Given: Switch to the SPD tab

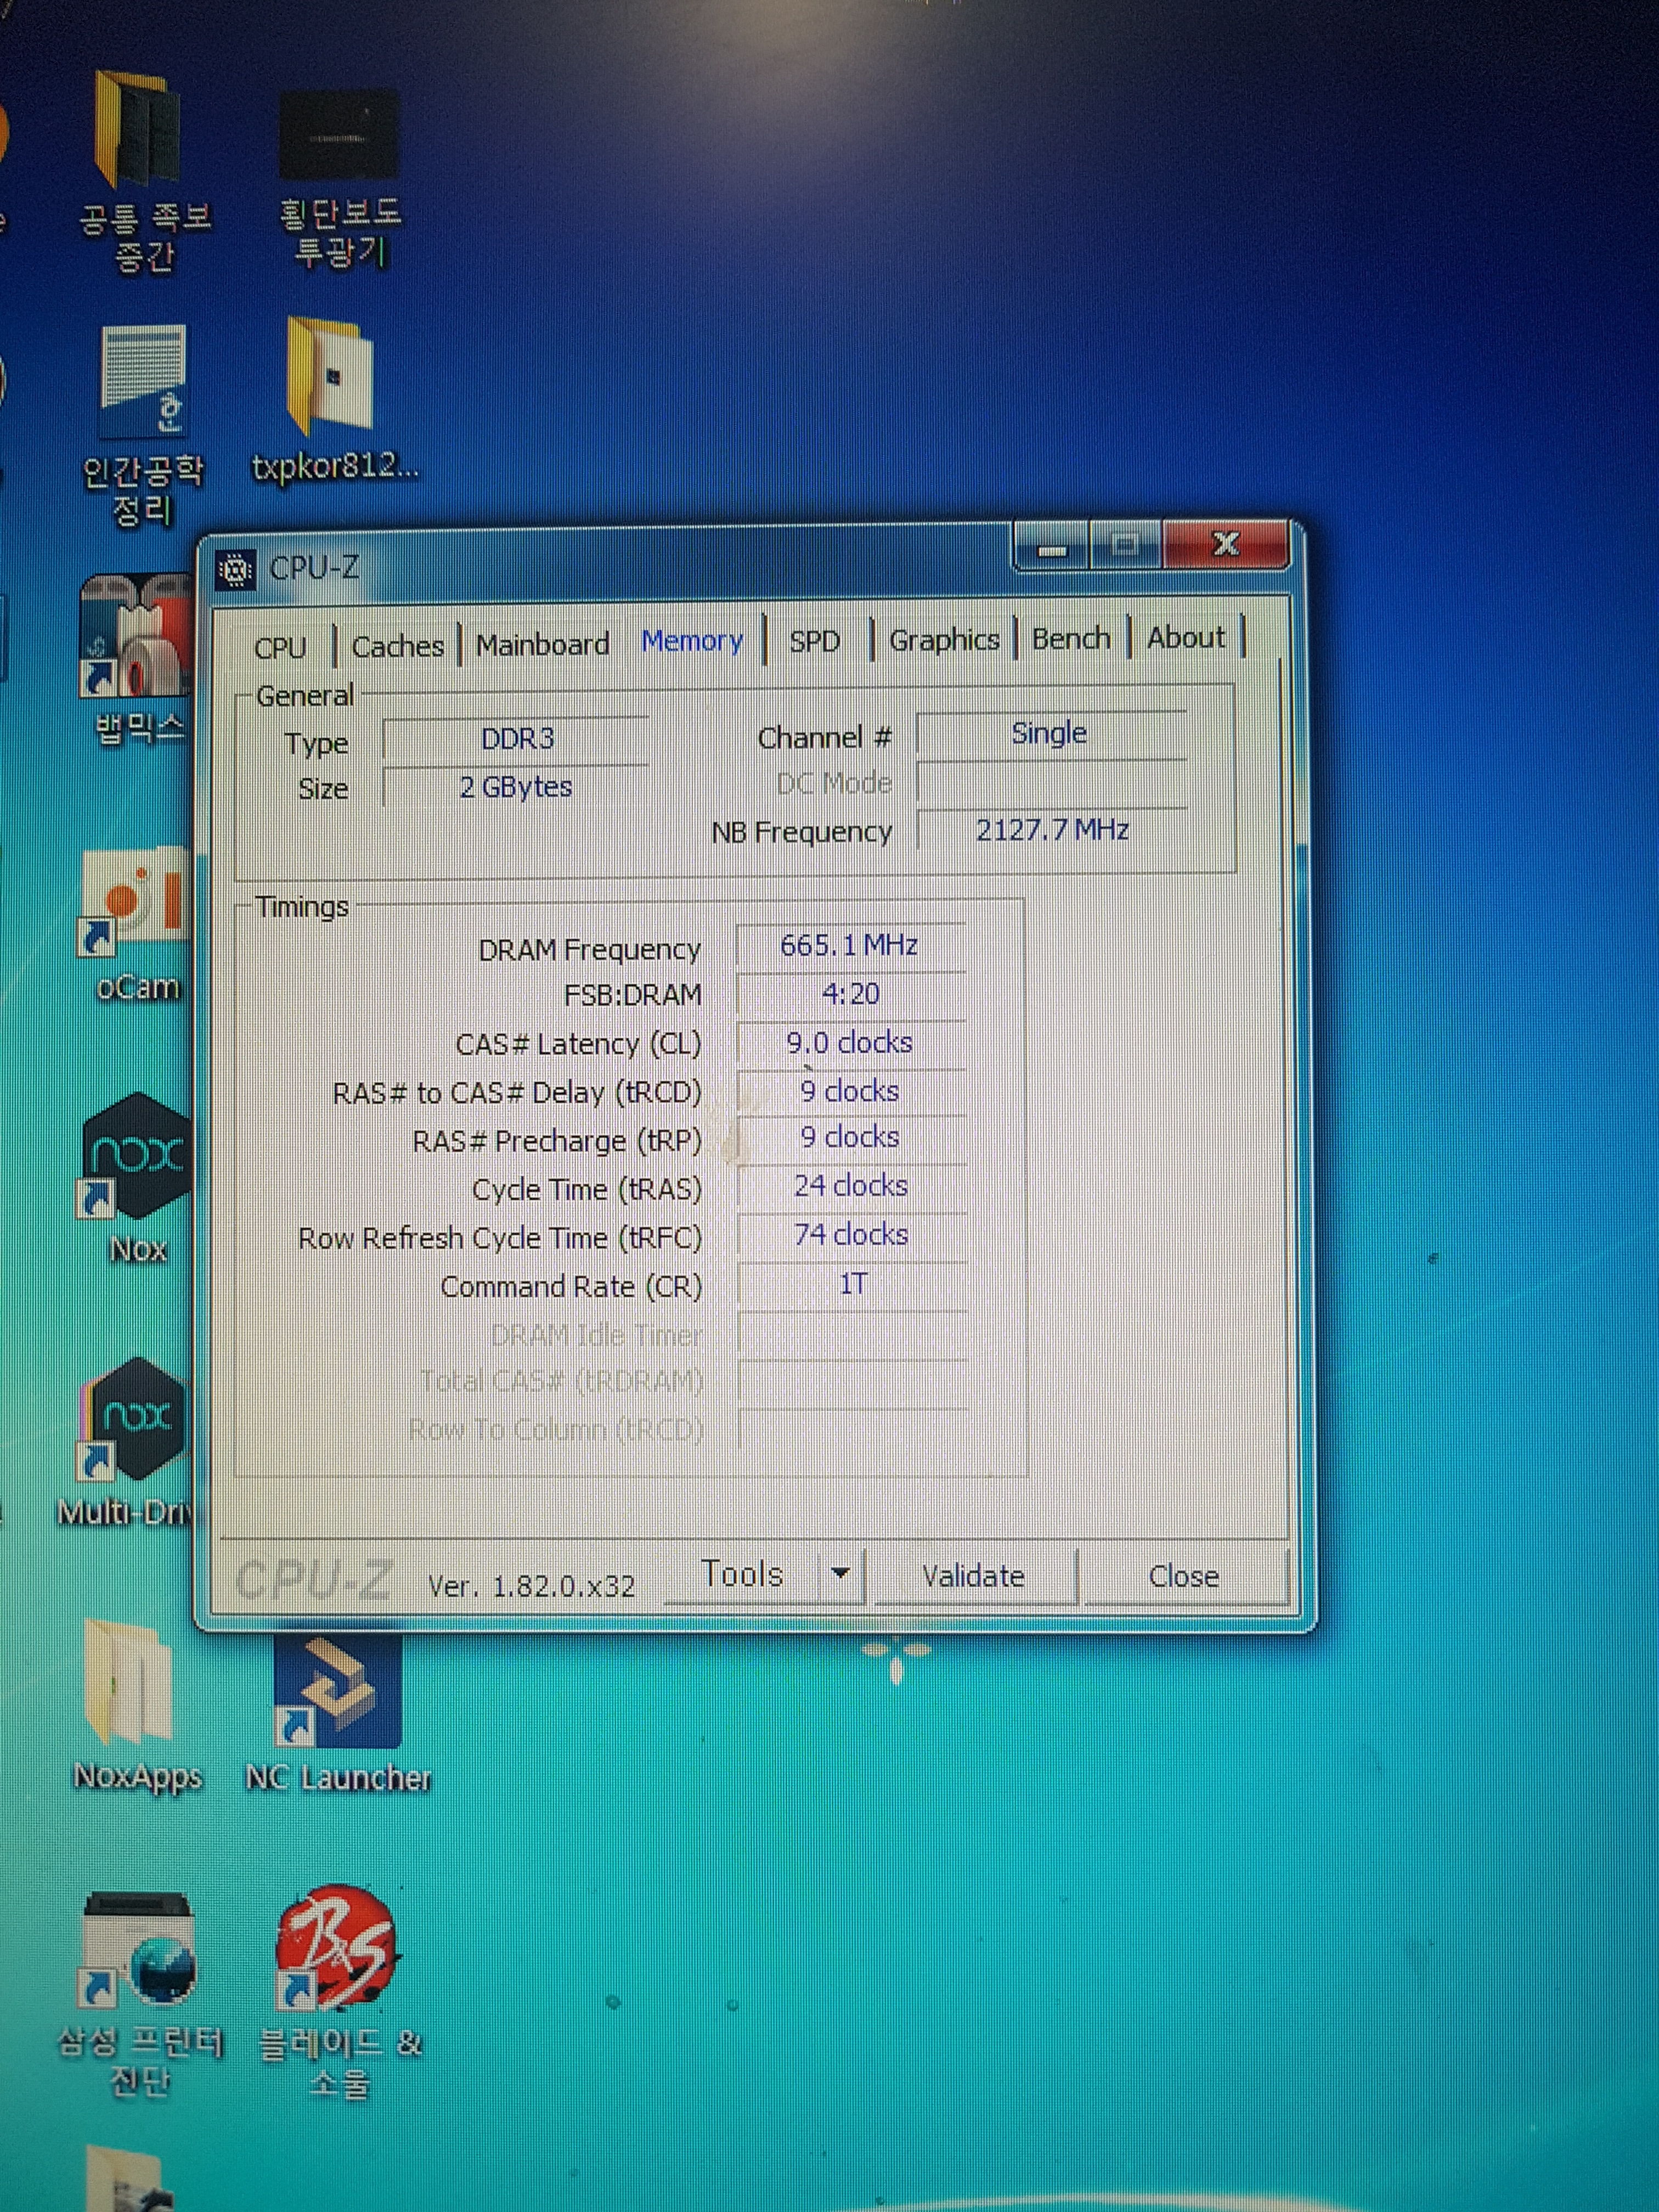Looking at the screenshot, I should (x=815, y=641).
